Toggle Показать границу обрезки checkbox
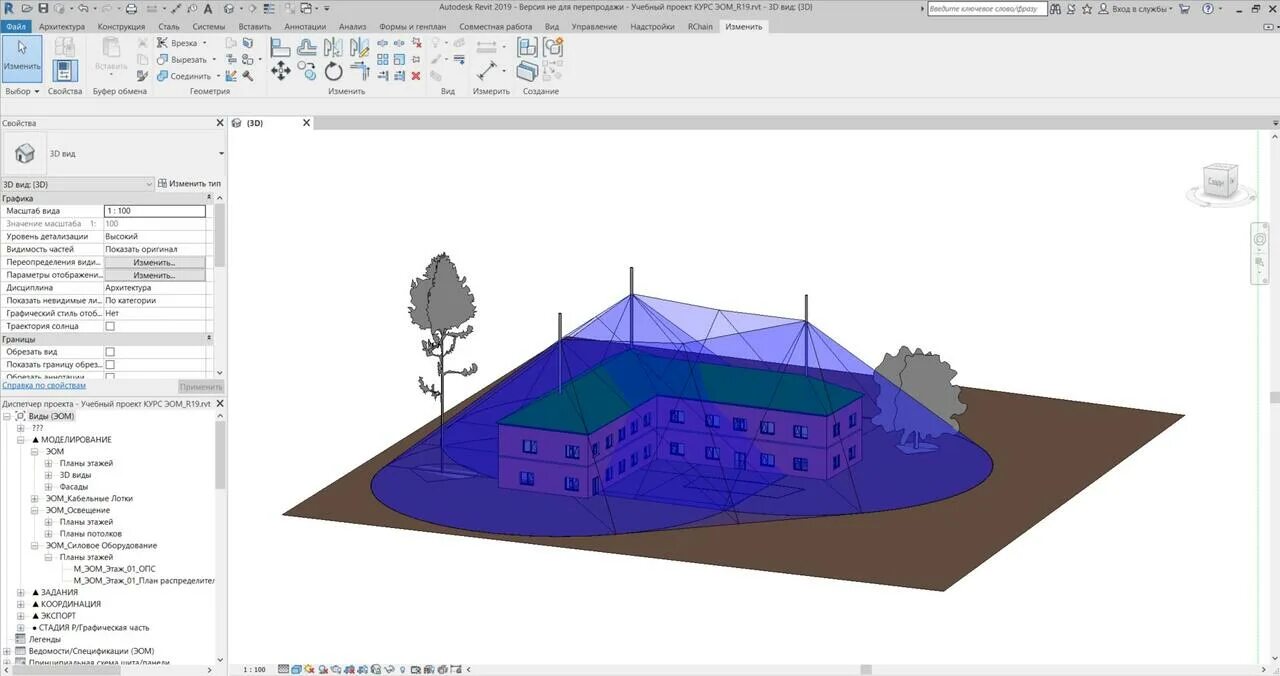The image size is (1280, 676). [x=110, y=365]
